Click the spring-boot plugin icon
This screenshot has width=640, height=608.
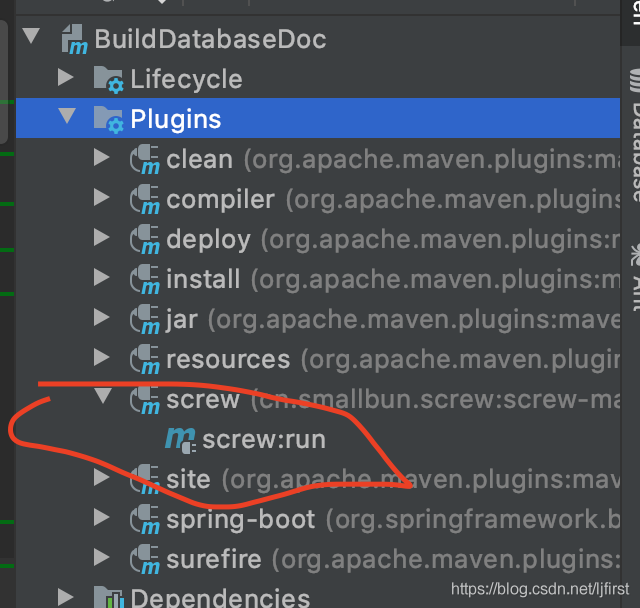[145, 520]
